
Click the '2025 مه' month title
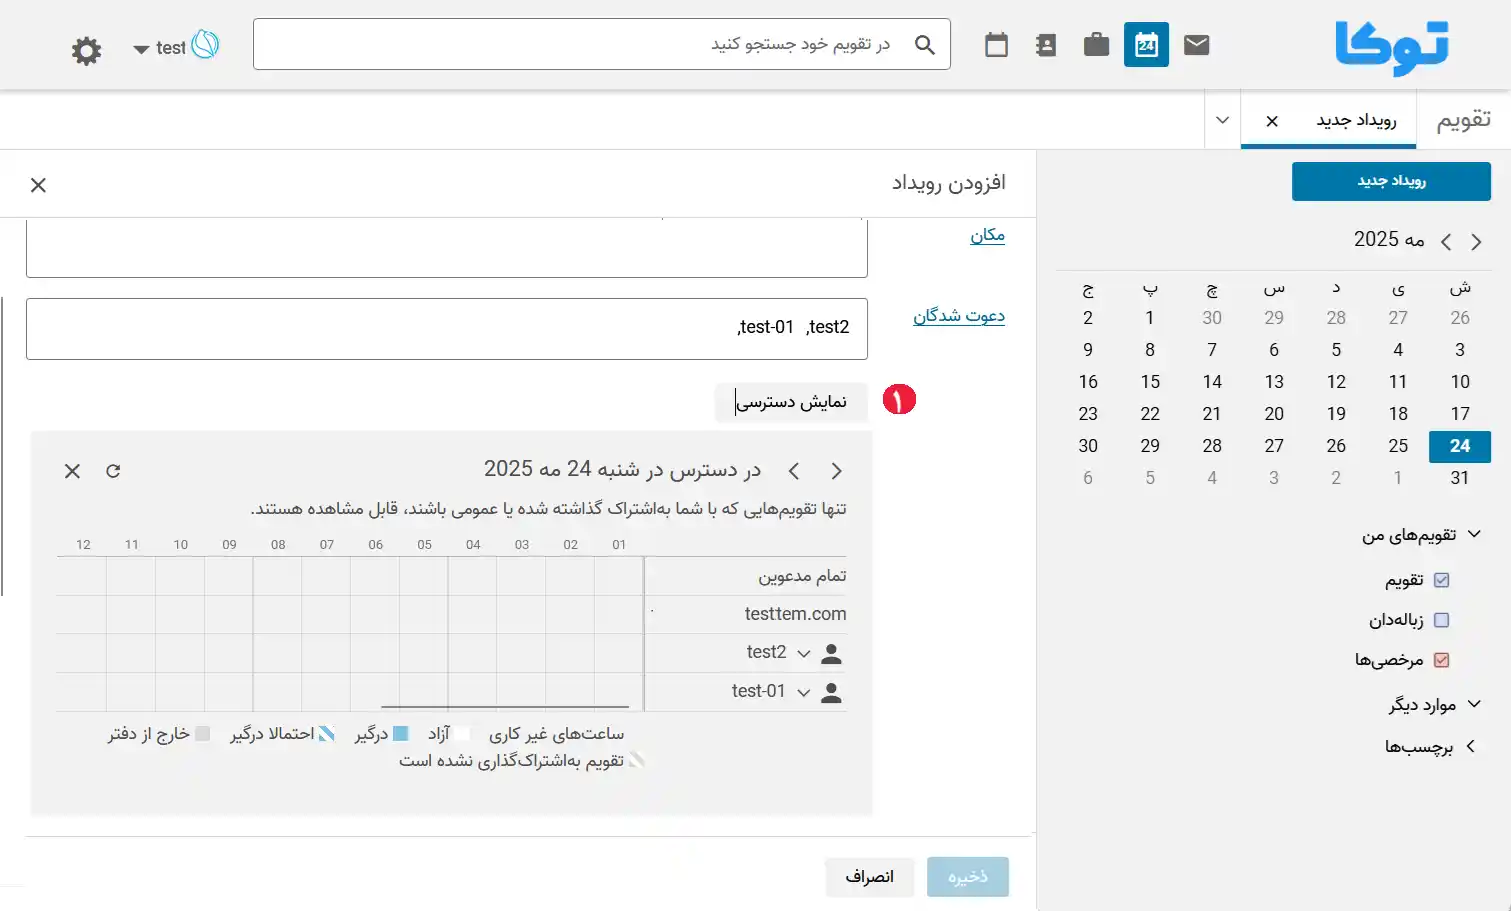click(x=1389, y=239)
